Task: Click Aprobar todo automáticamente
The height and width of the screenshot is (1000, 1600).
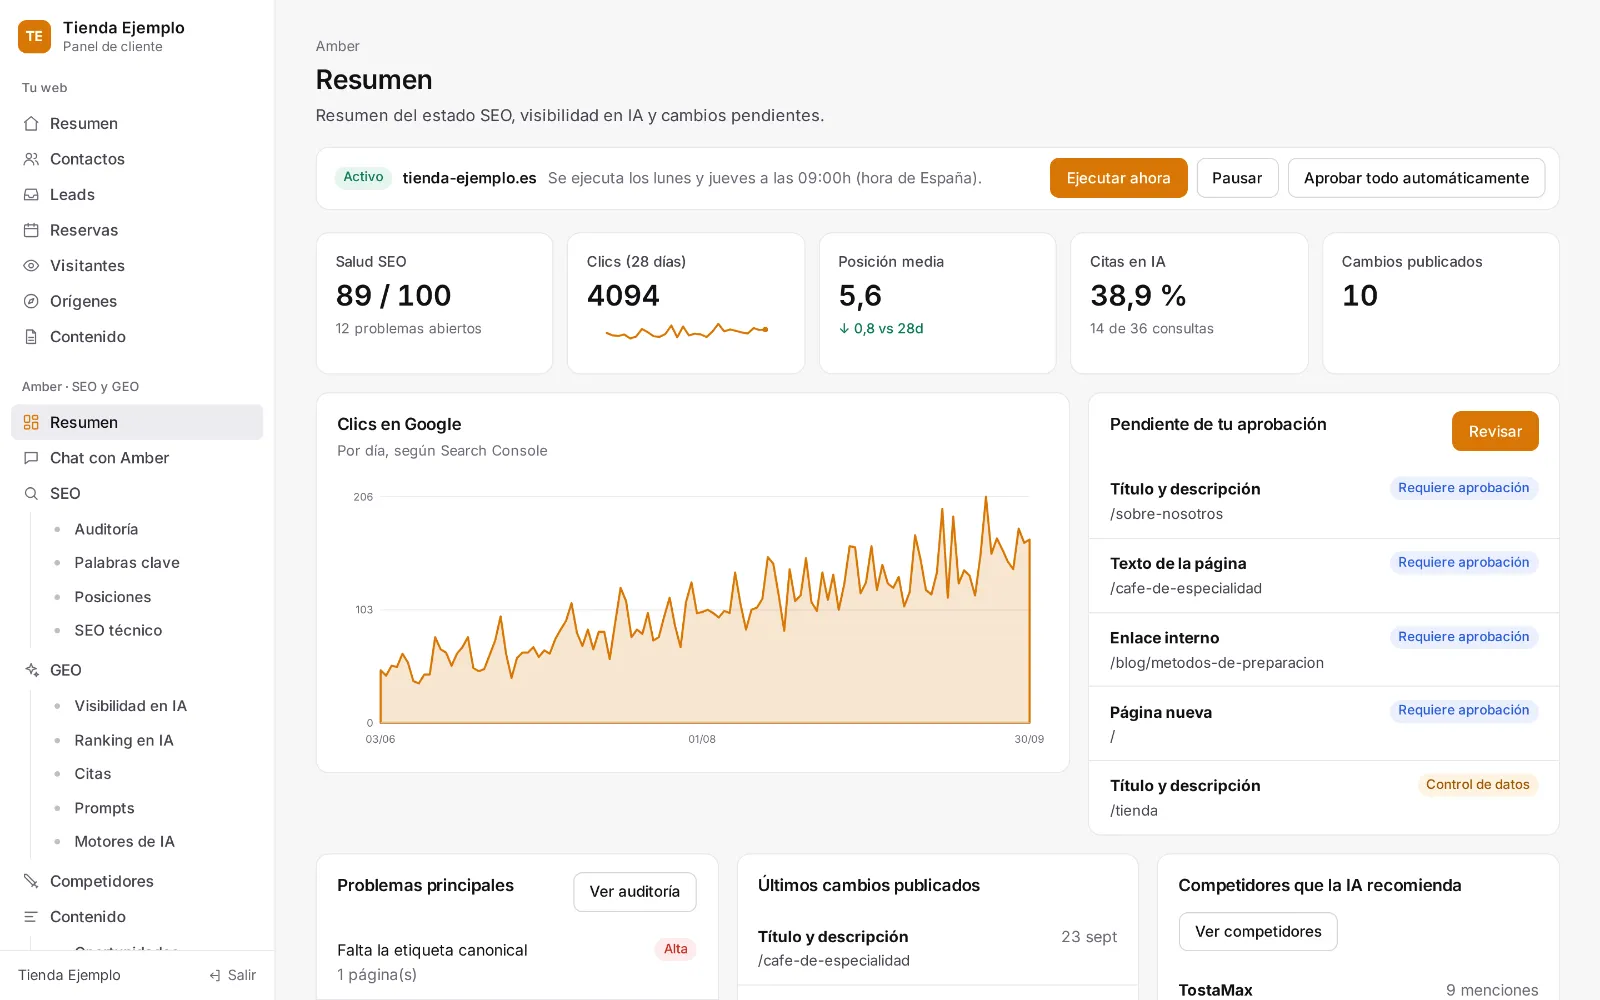Action: 1416,178
